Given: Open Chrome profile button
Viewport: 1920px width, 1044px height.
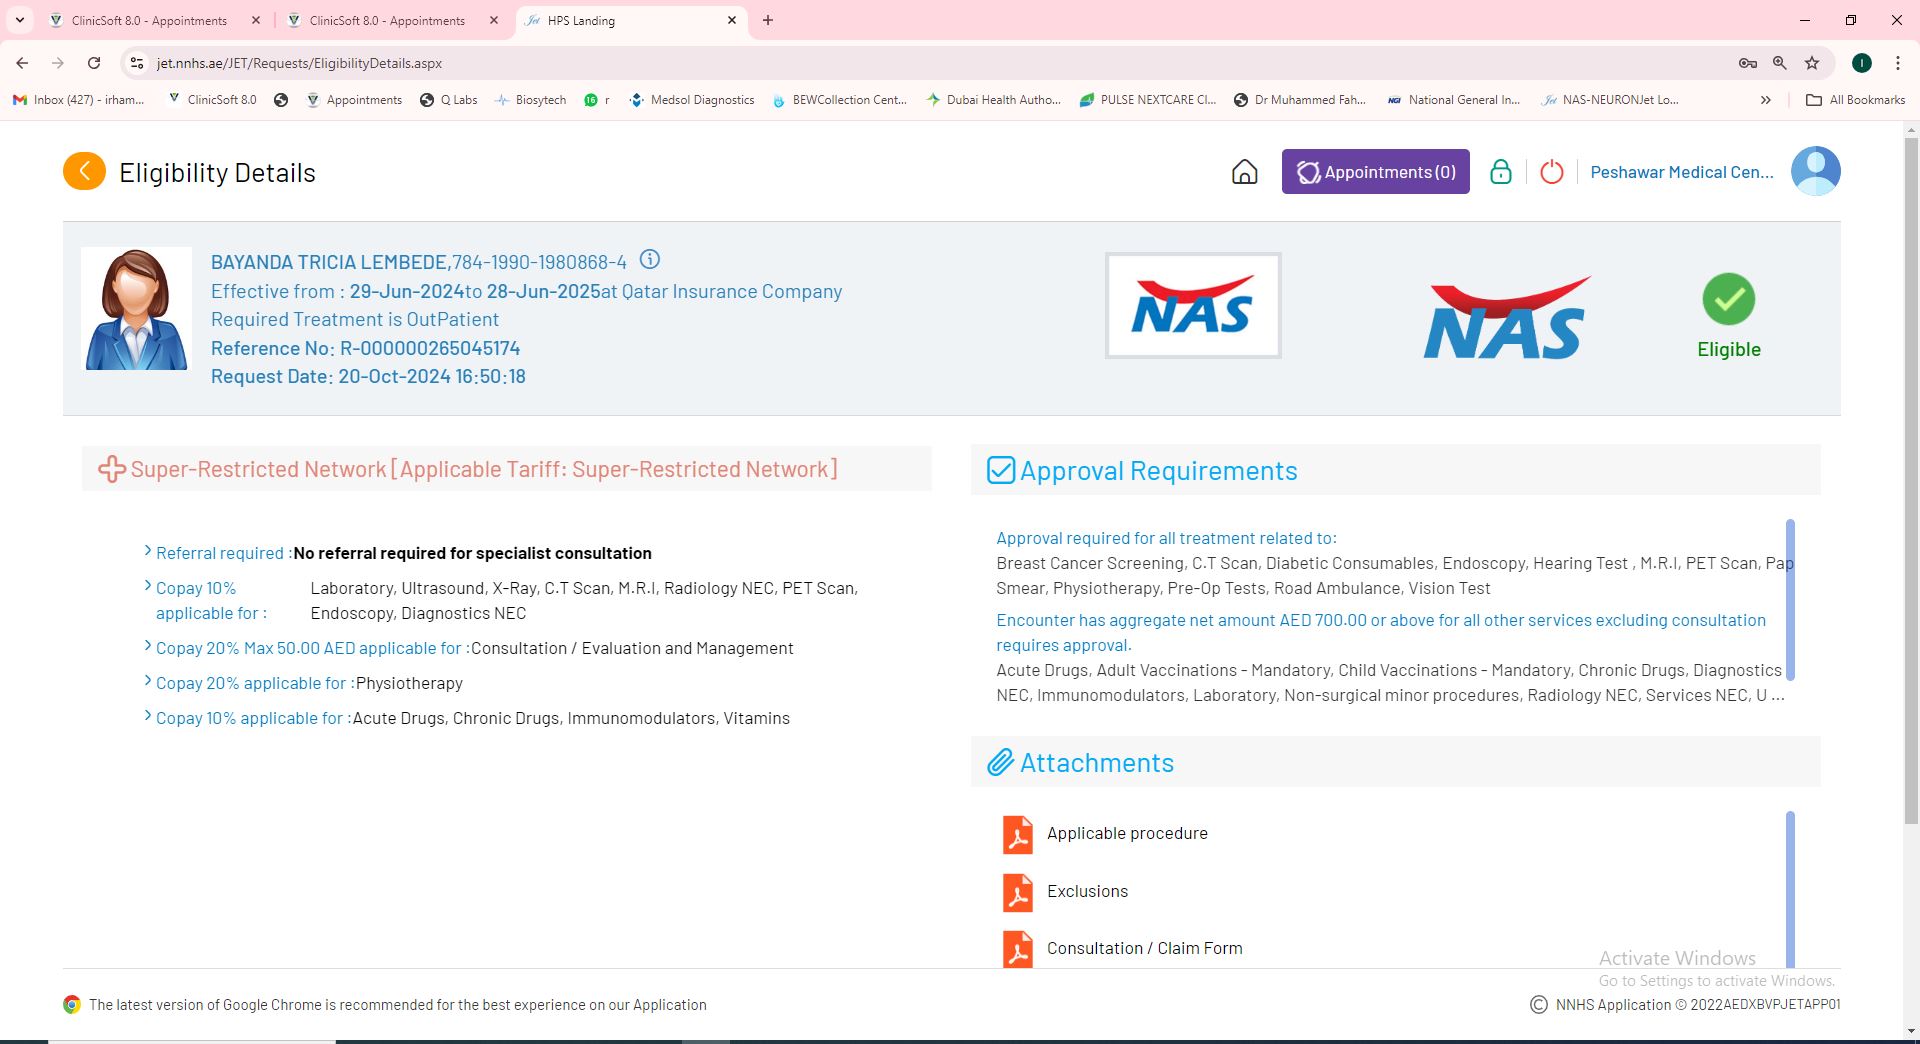Looking at the screenshot, I should (1862, 63).
